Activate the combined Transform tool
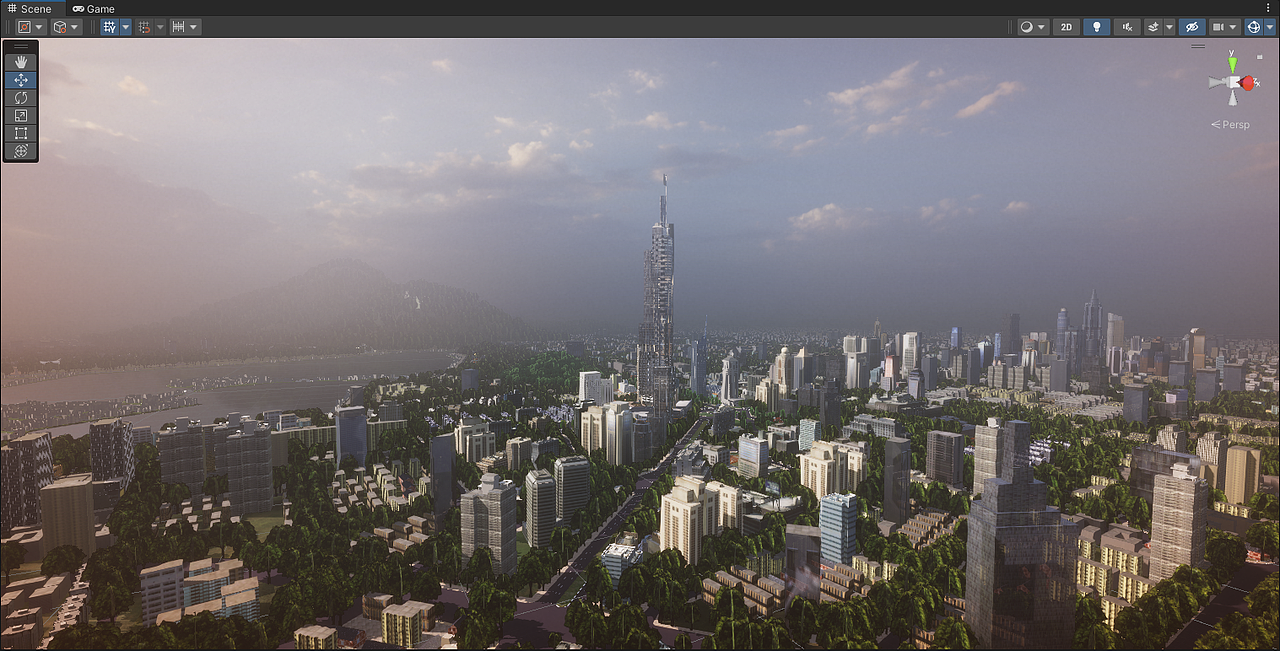The image size is (1280, 651). point(20,151)
